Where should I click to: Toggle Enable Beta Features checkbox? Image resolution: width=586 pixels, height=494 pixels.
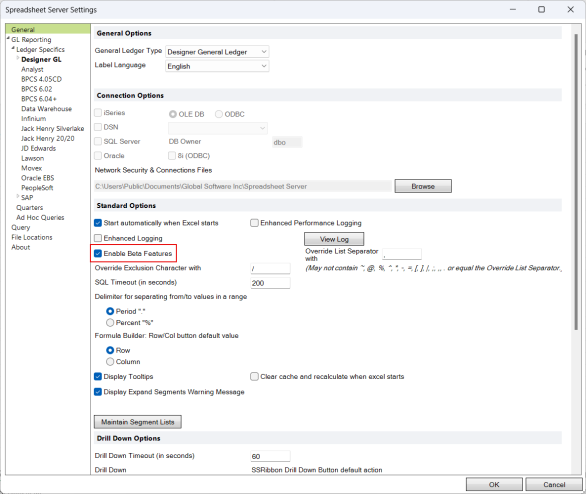pos(98,253)
